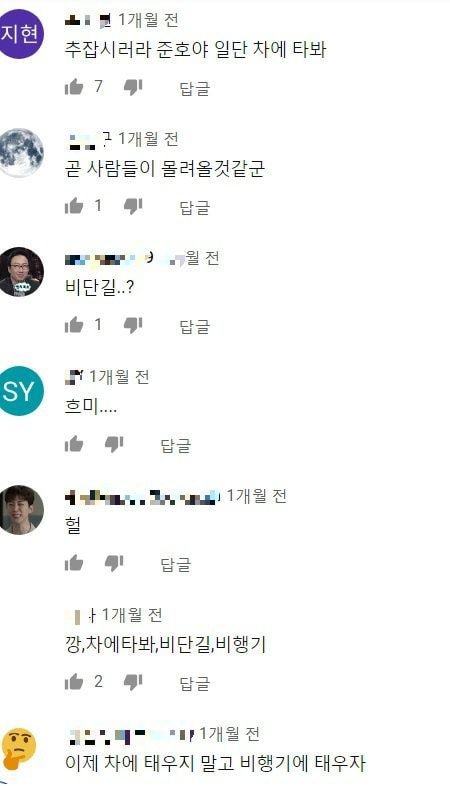
Task: Open the teal 'SY' profile avatar
Action: pos(21,391)
